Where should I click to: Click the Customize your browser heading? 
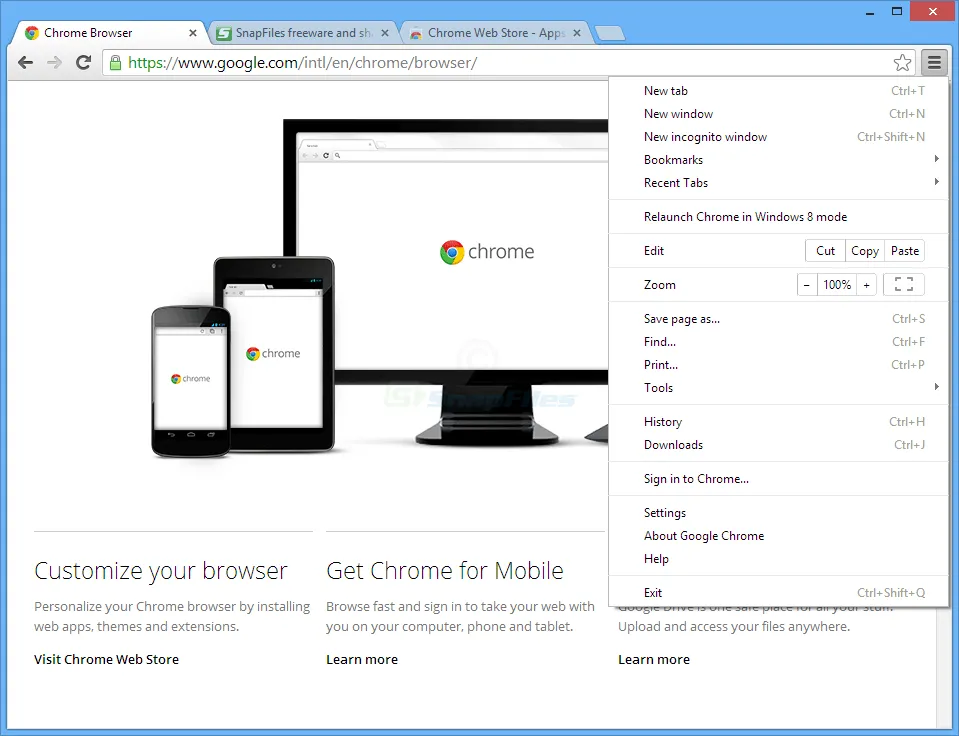click(161, 571)
